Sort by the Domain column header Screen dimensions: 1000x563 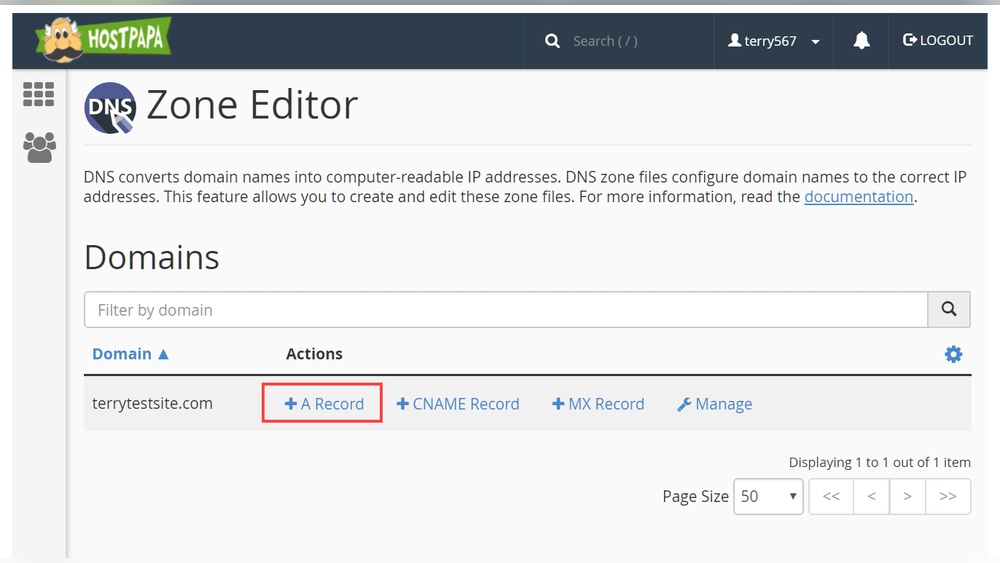point(130,354)
